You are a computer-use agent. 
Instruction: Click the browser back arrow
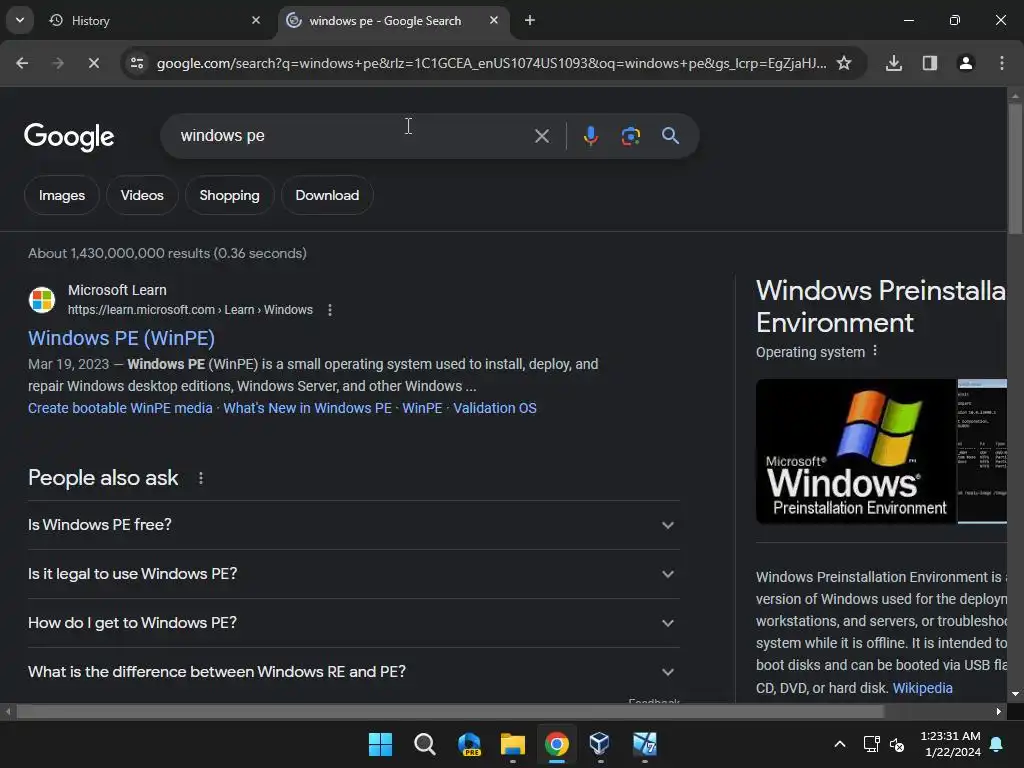point(22,63)
